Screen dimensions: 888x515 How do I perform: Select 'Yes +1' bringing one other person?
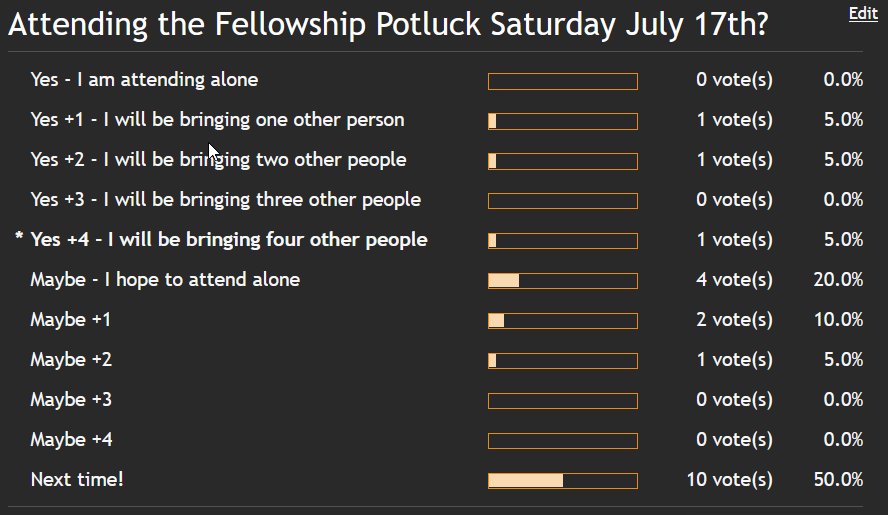click(x=217, y=120)
